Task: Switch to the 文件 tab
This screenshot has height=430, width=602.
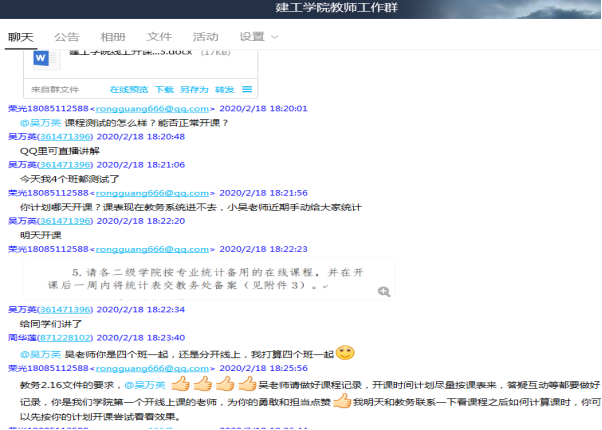Action: (x=159, y=37)
